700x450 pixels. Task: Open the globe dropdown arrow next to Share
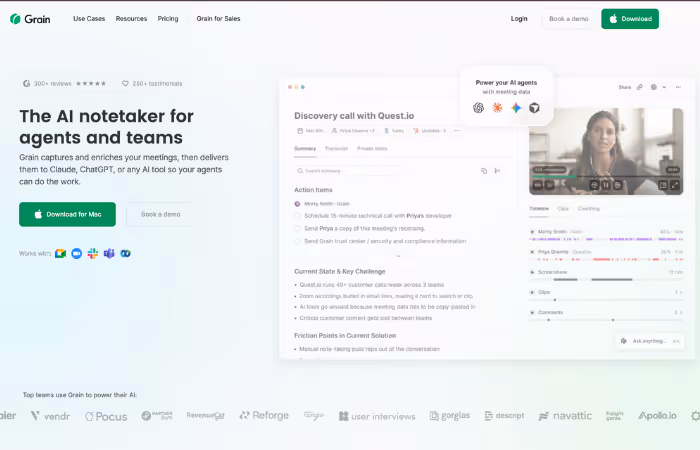[x=664, y=87]
